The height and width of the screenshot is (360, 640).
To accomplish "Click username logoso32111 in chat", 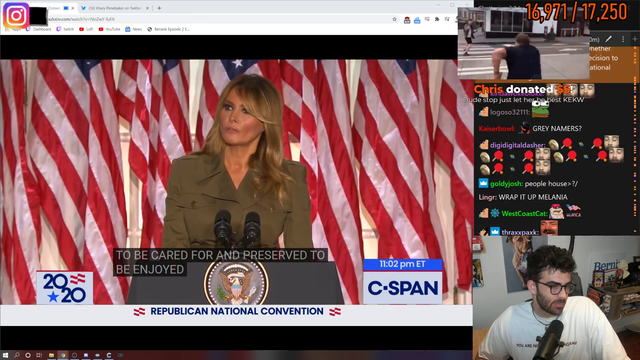I will (x=510, y=112).
